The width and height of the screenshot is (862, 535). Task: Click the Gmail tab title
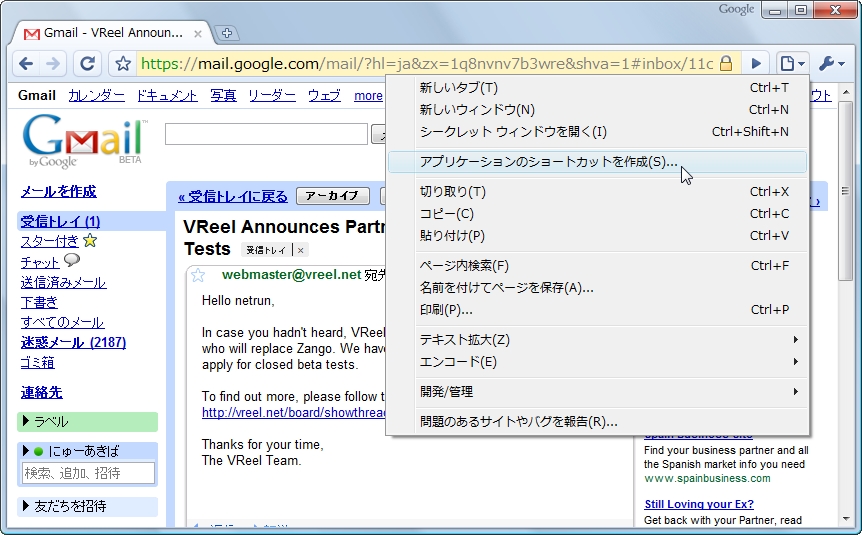pos(113,33)
